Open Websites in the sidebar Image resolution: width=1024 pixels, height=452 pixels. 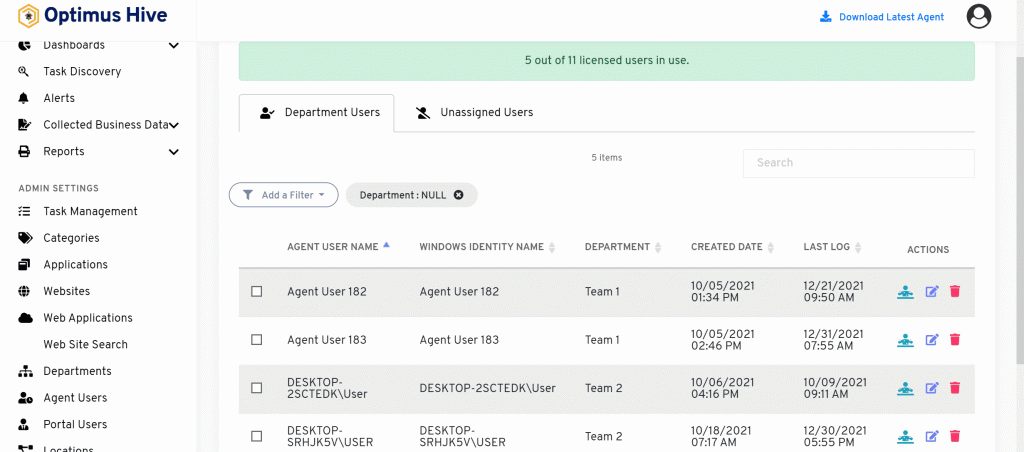pyautogui.click(x=67, y=291)
